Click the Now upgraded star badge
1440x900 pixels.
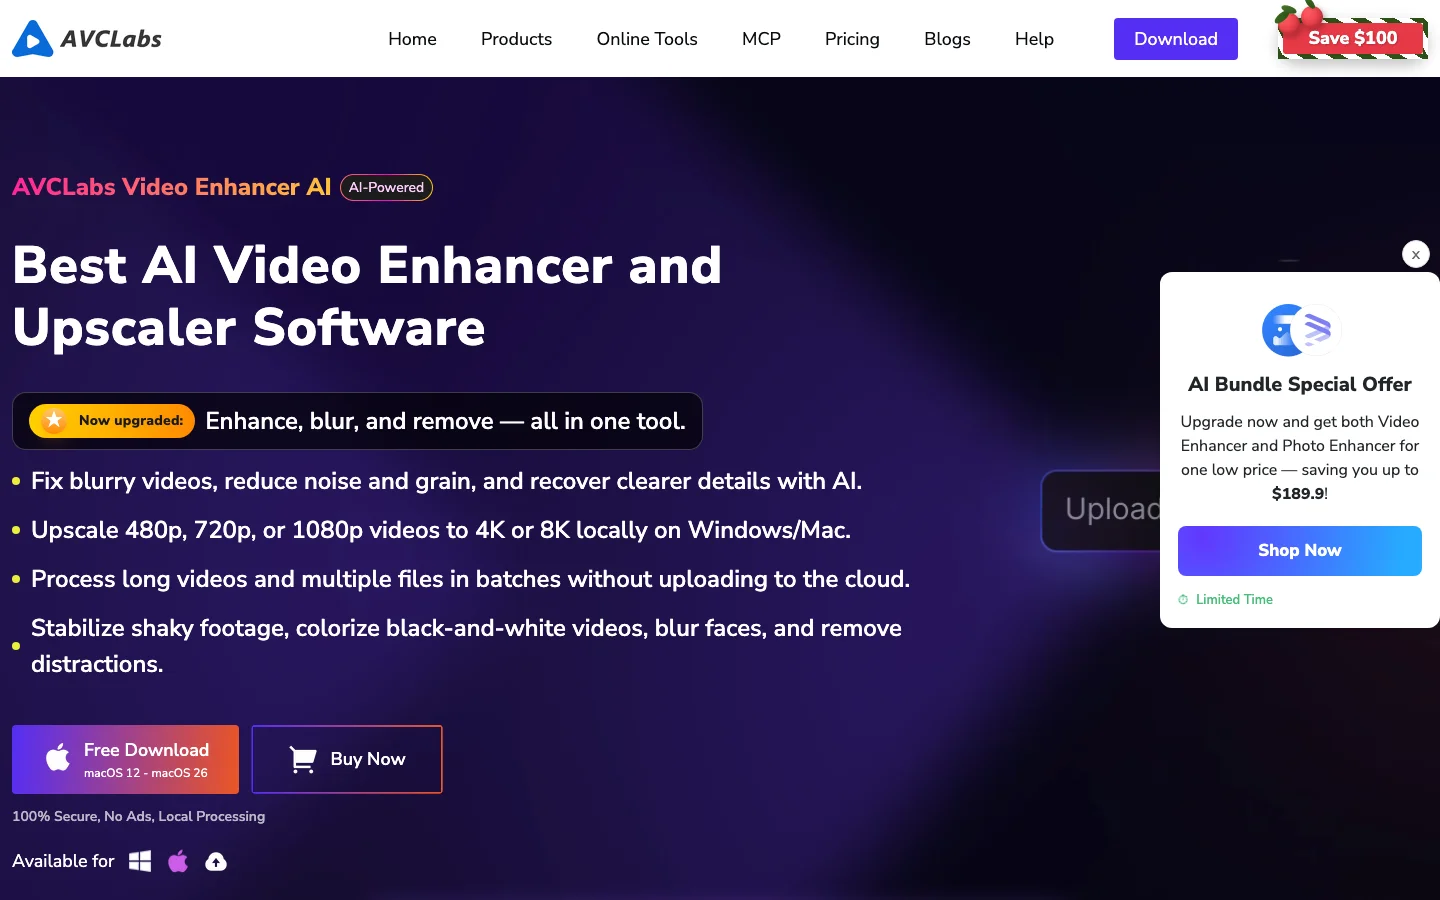coord(112,421)
